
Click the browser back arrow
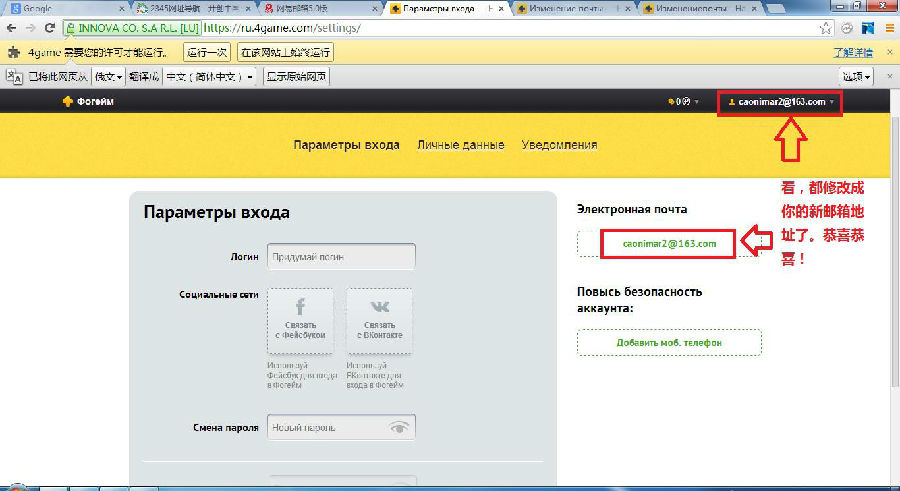click(10, 28)
